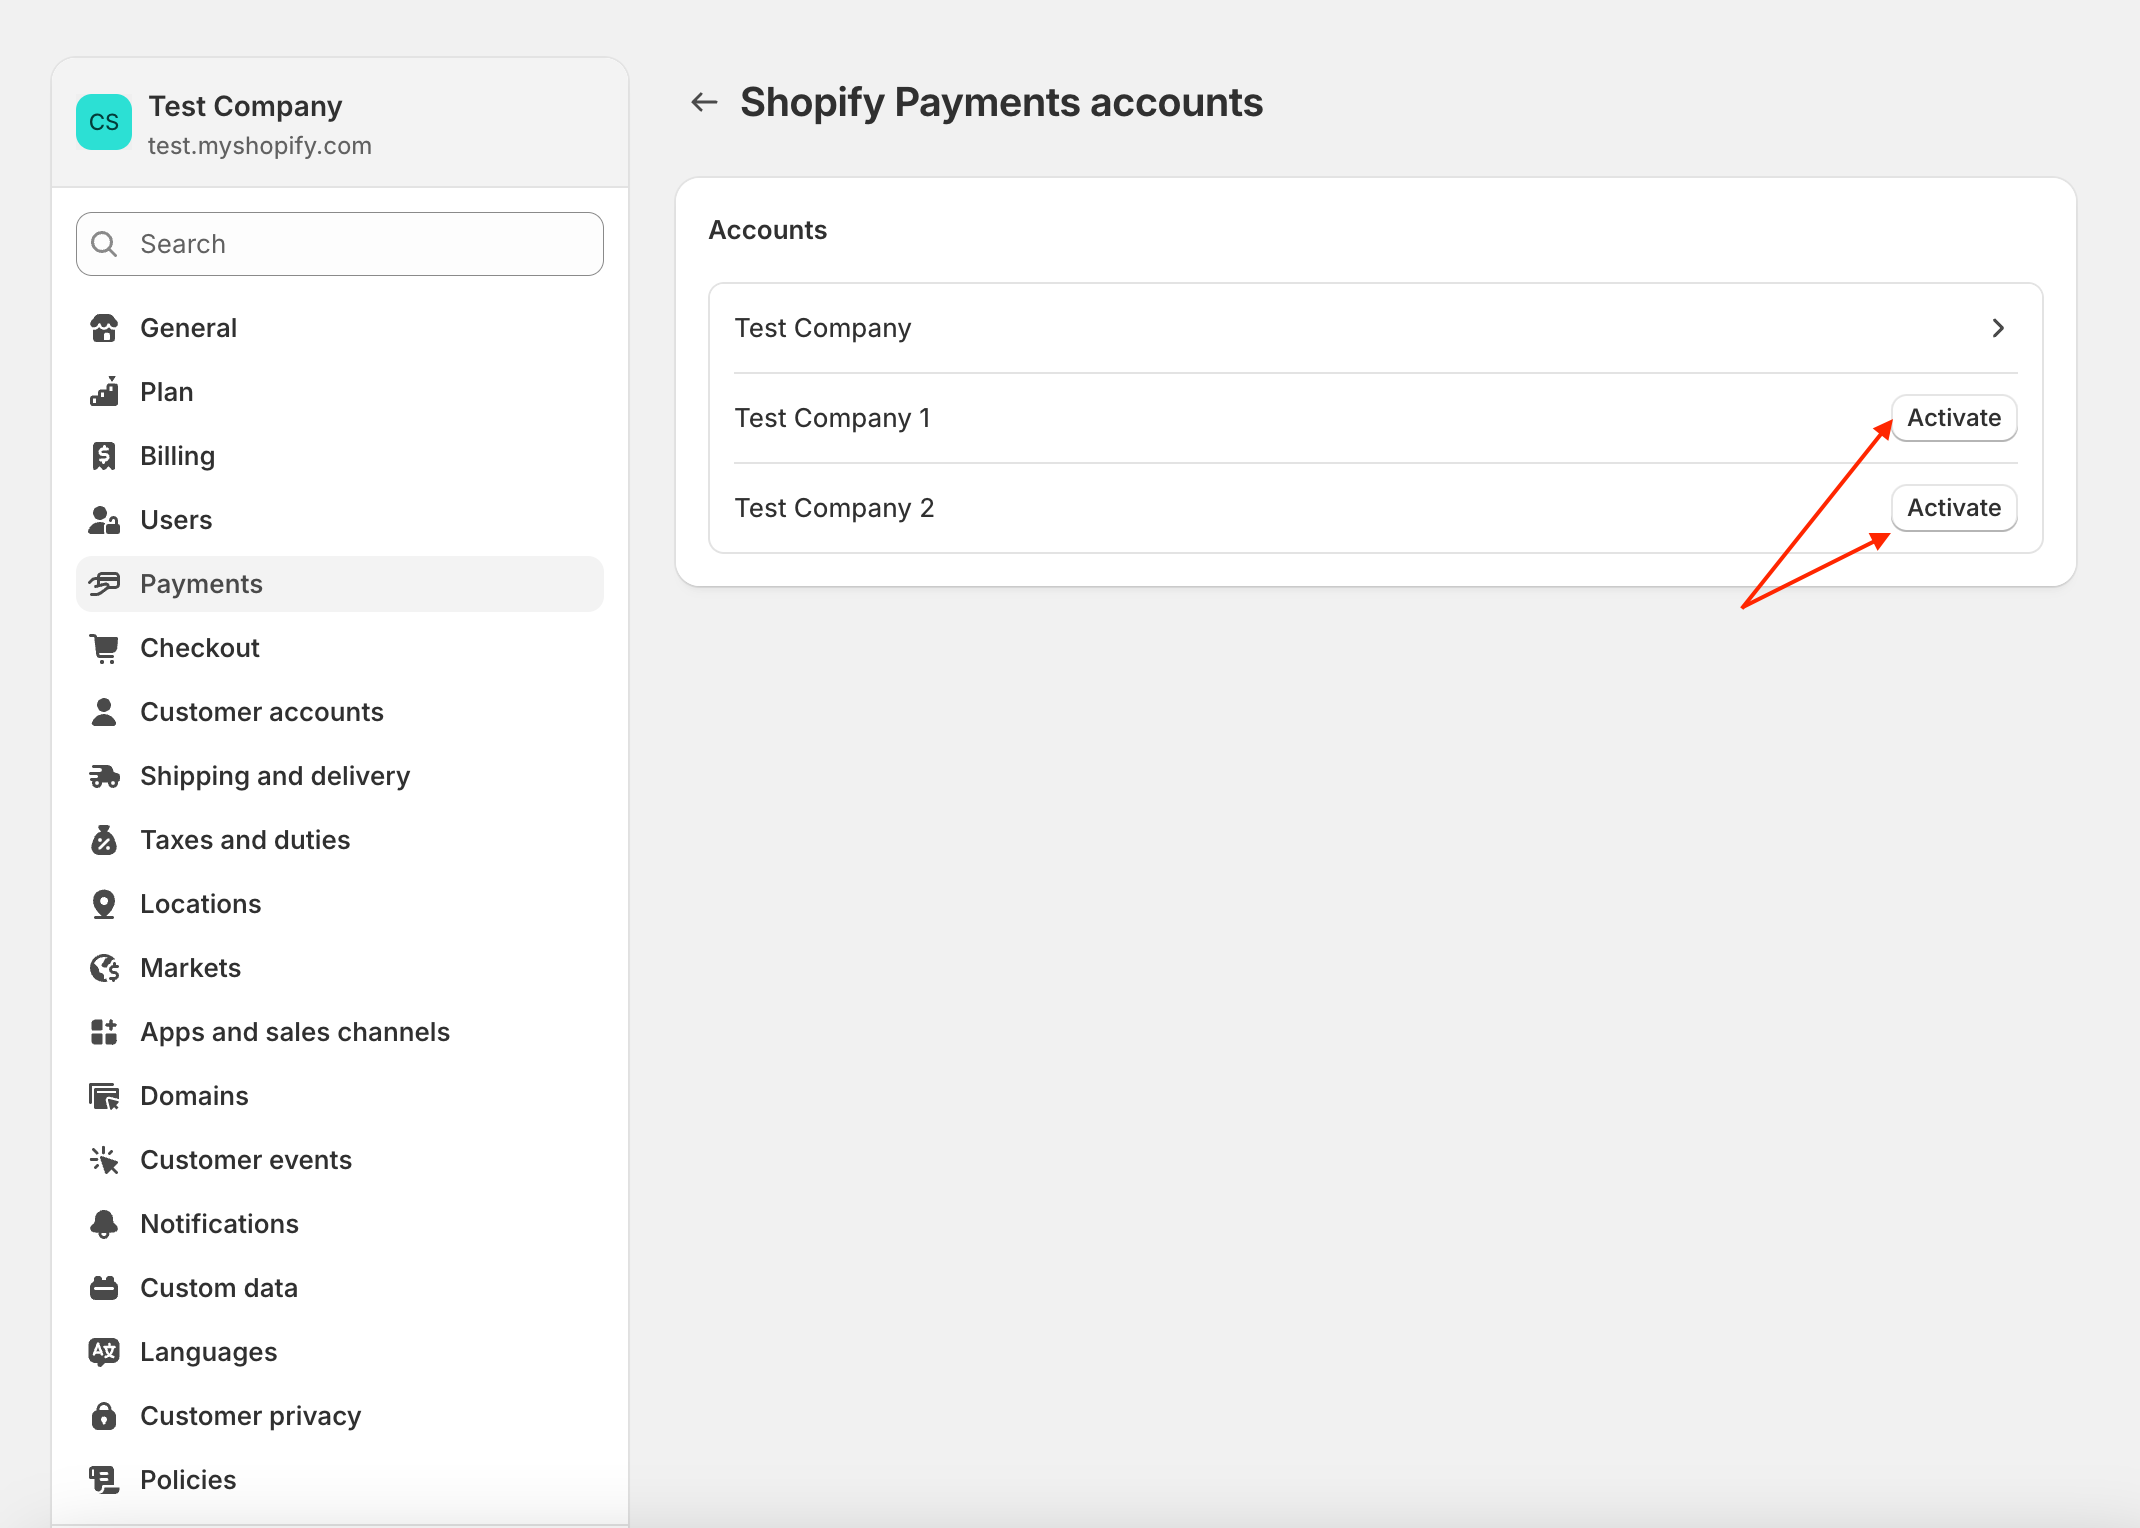
Task: Click the Apps and sales channels grid icon
Action: 104,1032
